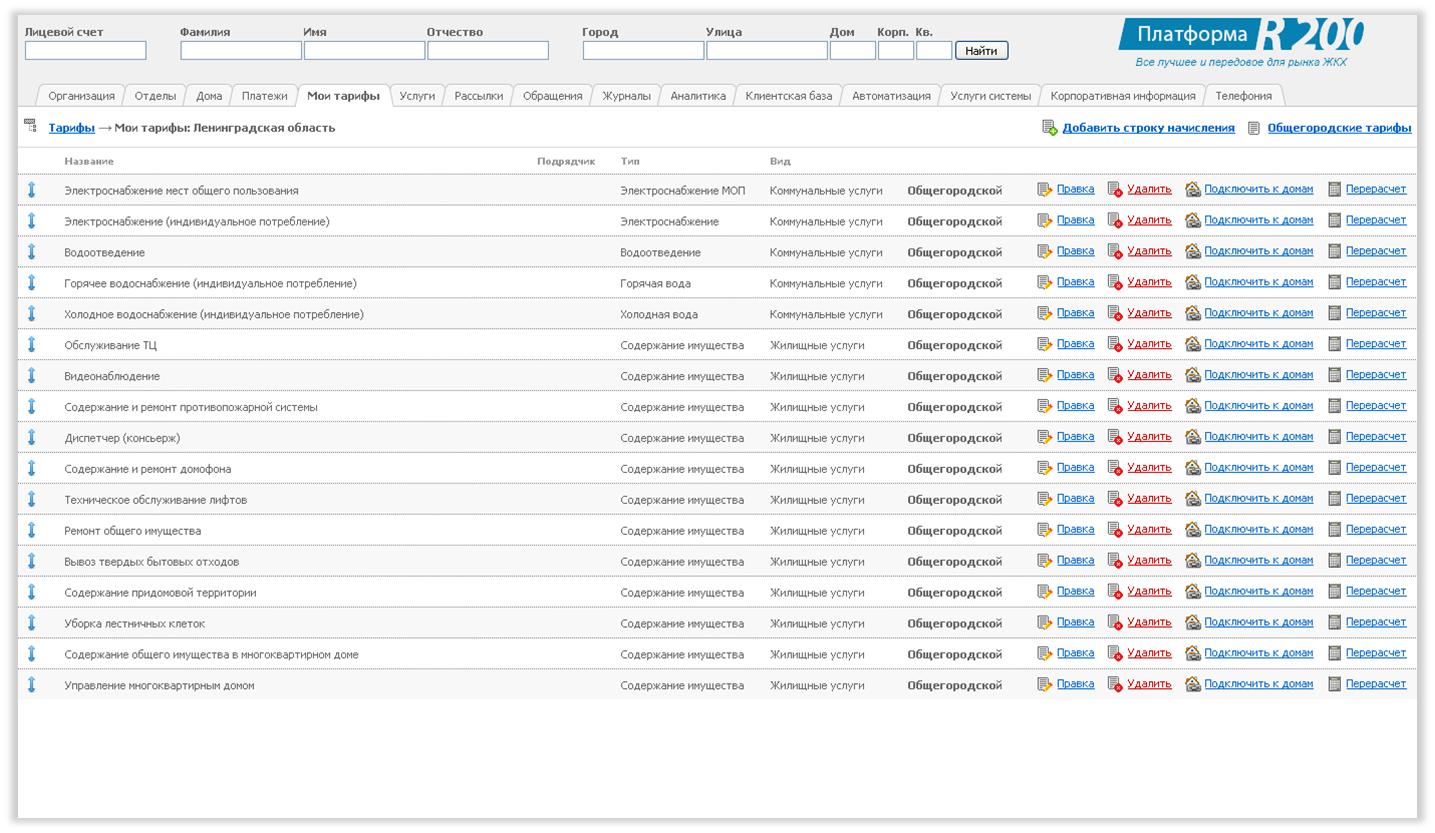Viewport: 1435px width, 833px height.
Task: Click the Лицевой счет input field
Action: [x=86, y=50]
